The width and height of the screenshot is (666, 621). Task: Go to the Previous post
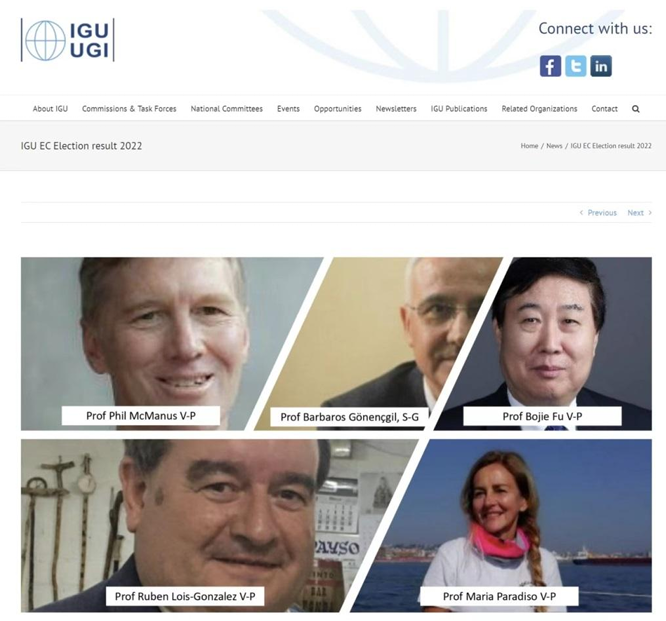pos(598,212)
